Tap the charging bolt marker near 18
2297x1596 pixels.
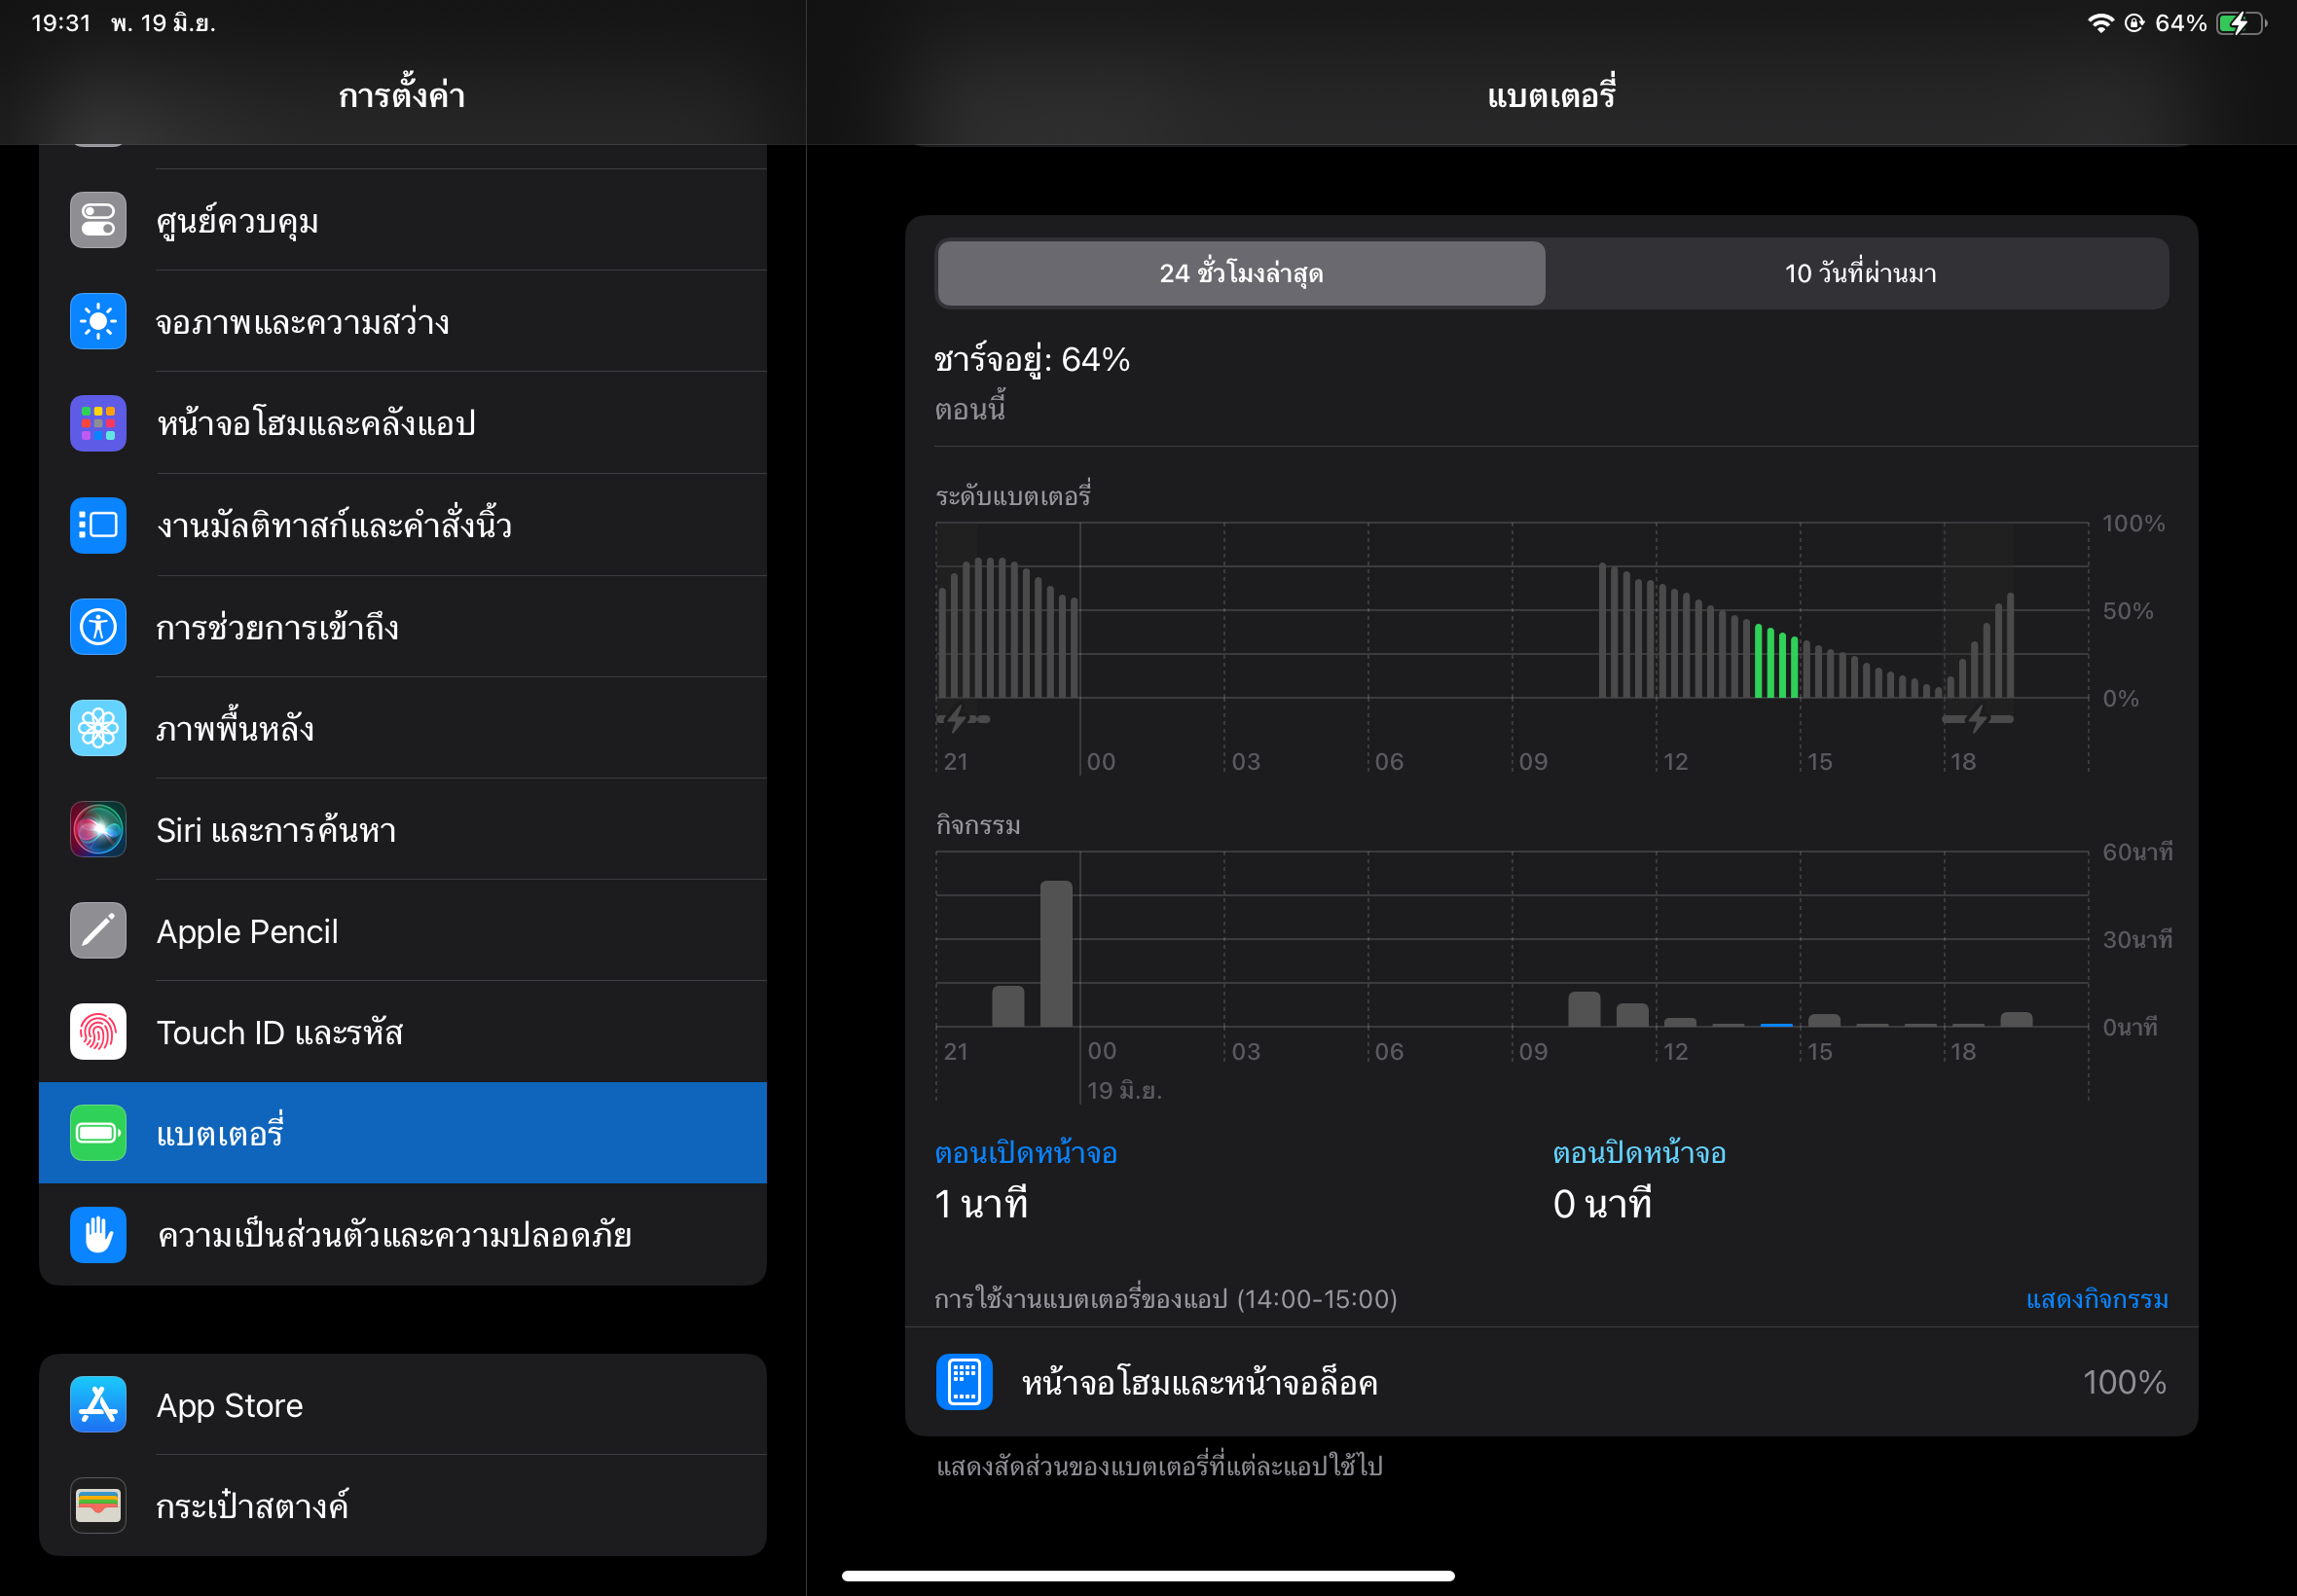[x=1977, y=719]
